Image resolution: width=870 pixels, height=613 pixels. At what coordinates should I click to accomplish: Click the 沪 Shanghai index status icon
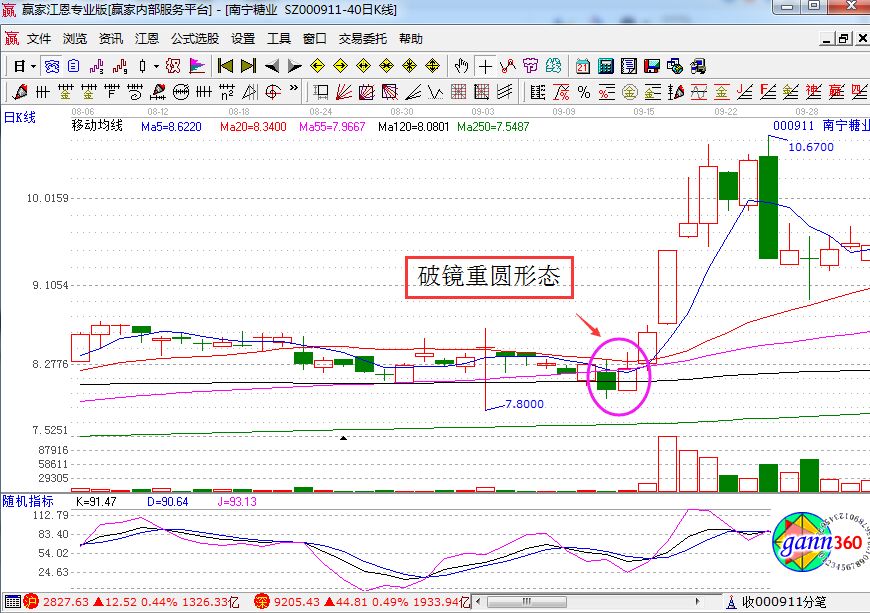click(30, 602)
